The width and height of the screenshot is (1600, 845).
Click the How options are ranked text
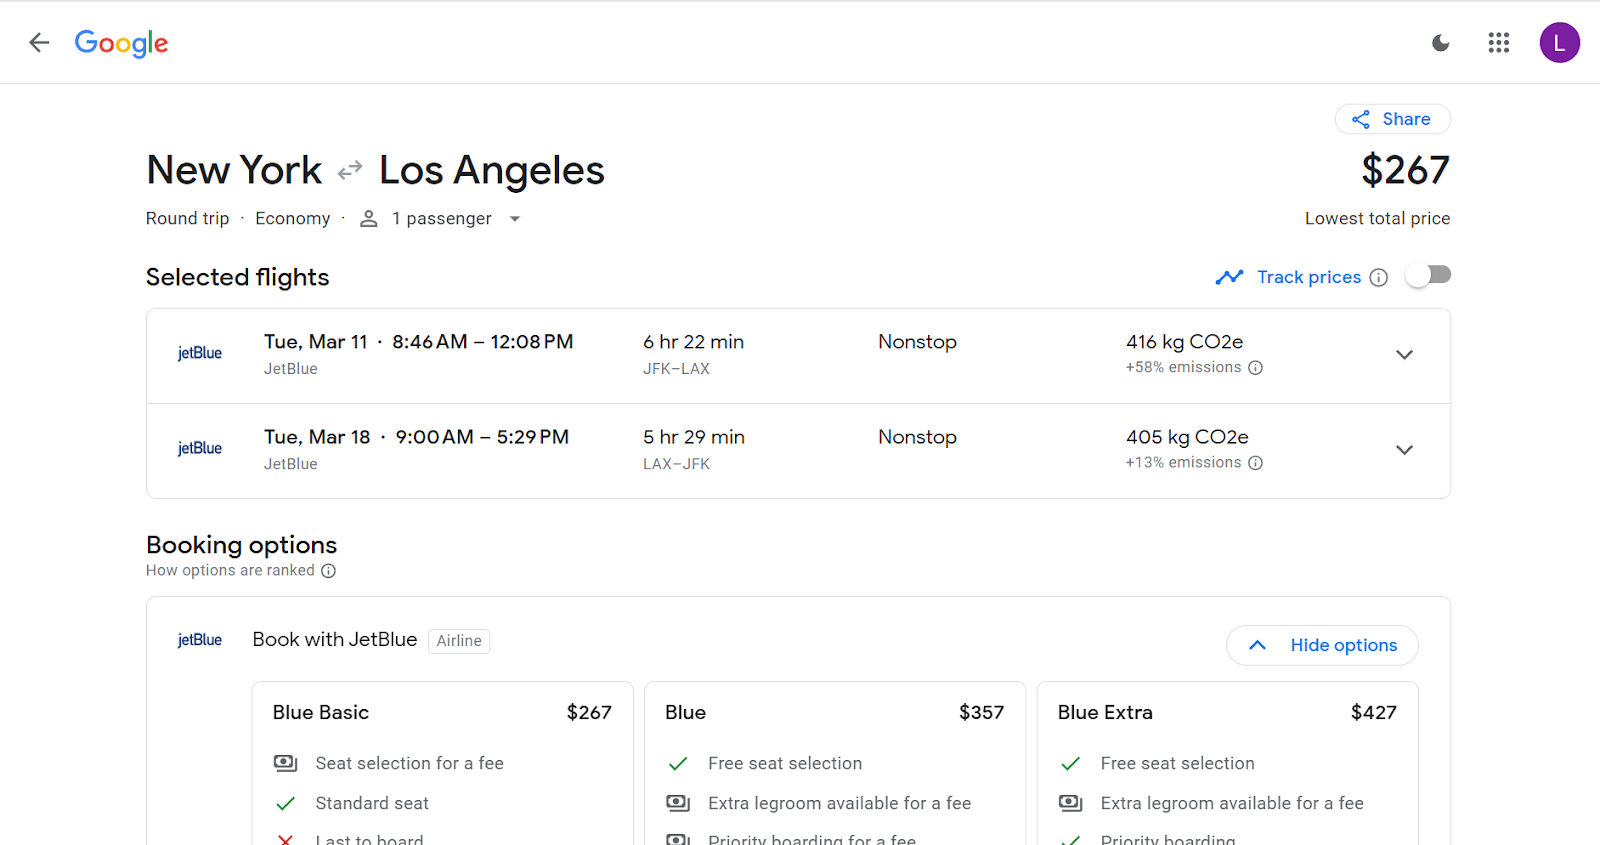point(230,570)
